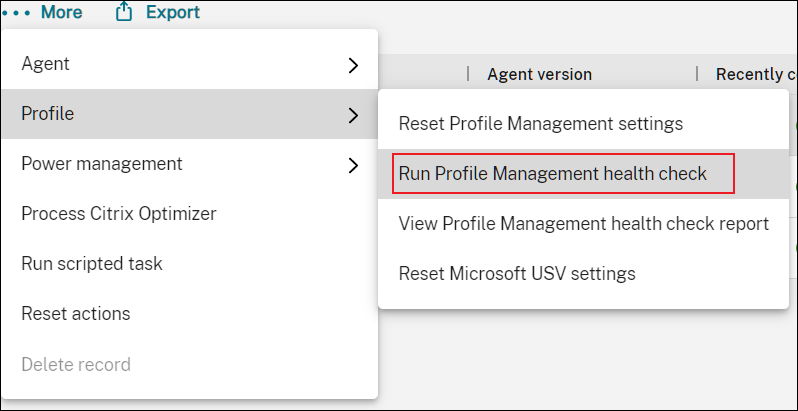Select the Profile menu entry

point(48,114)
